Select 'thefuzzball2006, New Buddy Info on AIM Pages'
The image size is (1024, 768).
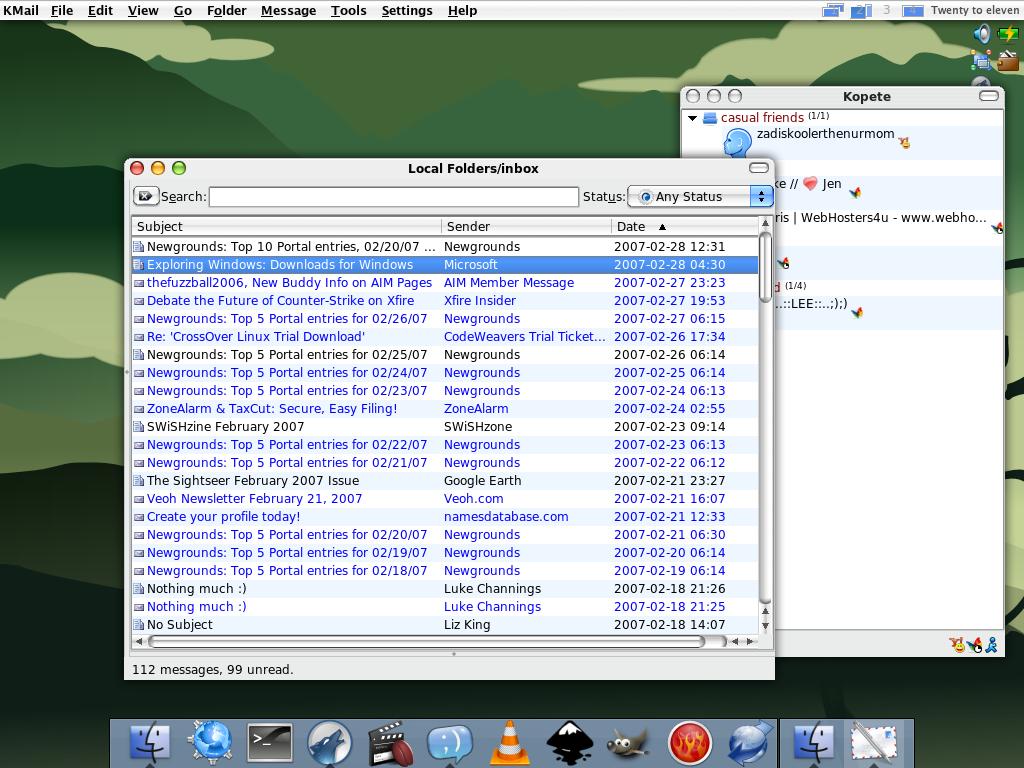click(x=445, y=283)
